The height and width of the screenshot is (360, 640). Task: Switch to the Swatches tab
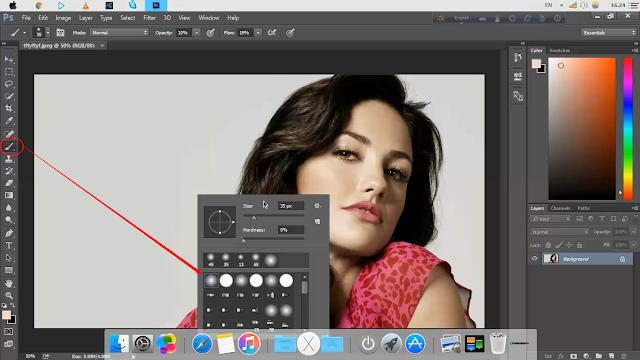[559, 51]
